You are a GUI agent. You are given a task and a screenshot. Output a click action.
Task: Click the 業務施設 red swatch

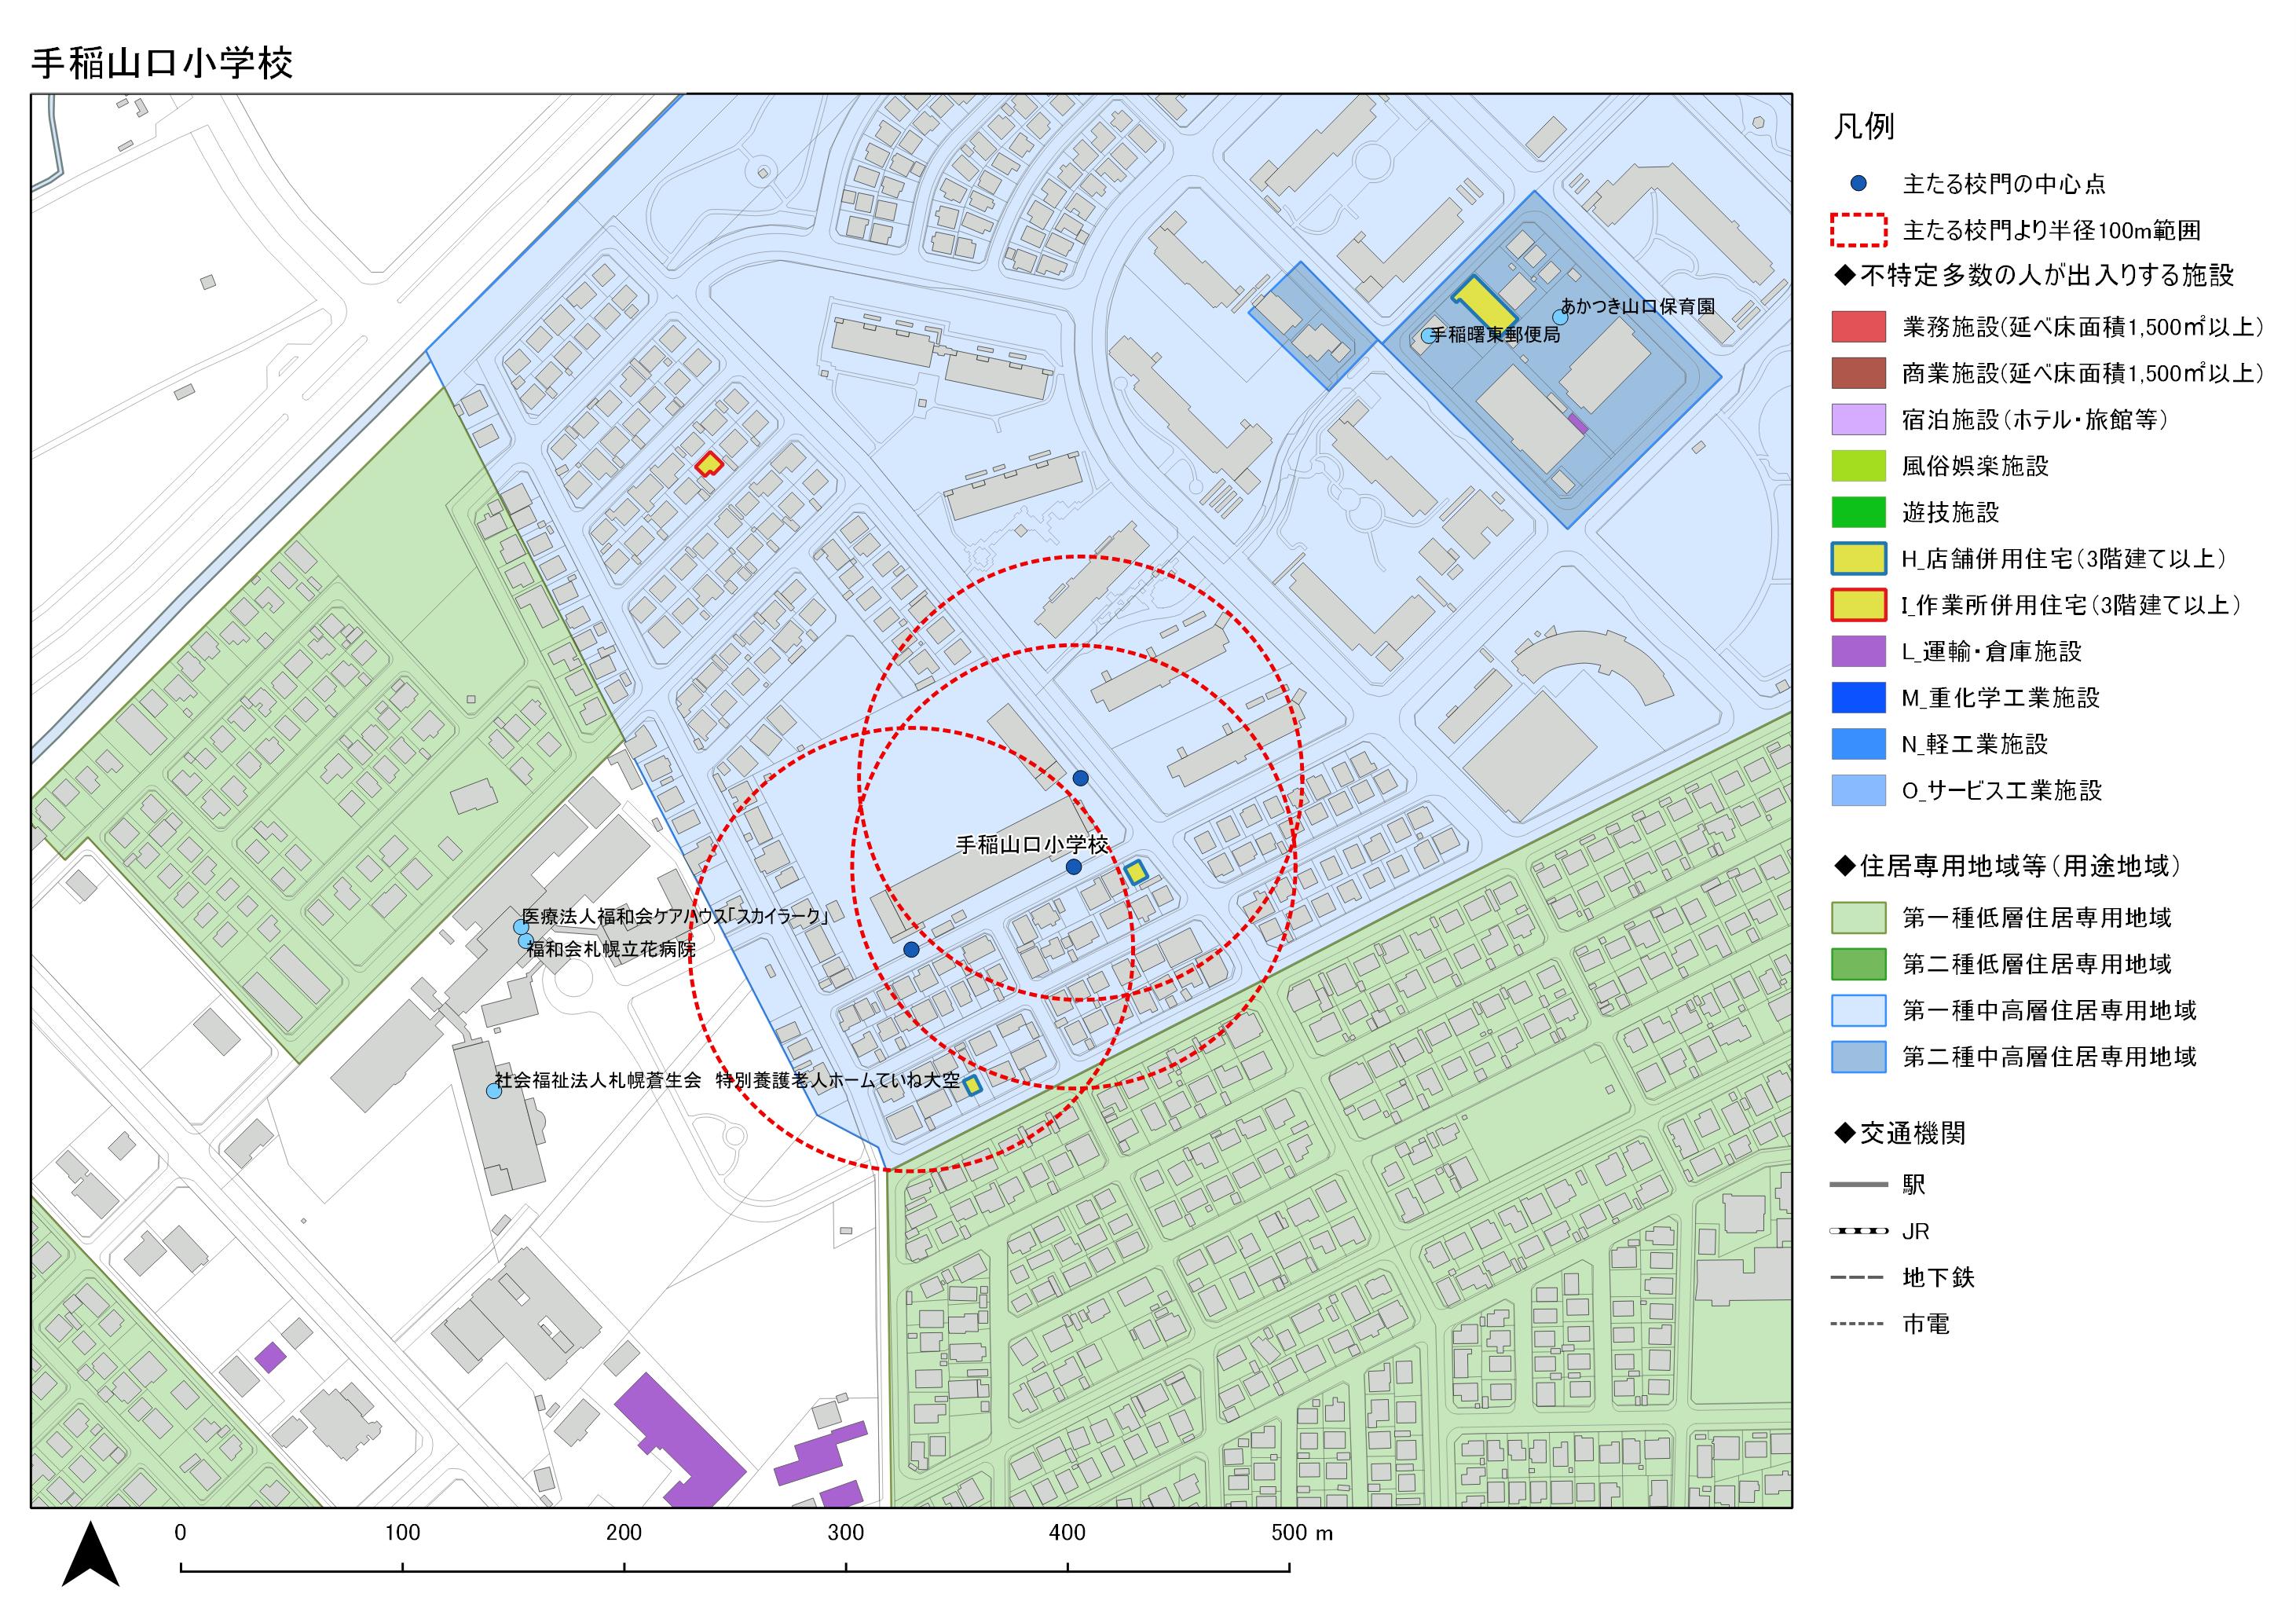(1858, 327)
